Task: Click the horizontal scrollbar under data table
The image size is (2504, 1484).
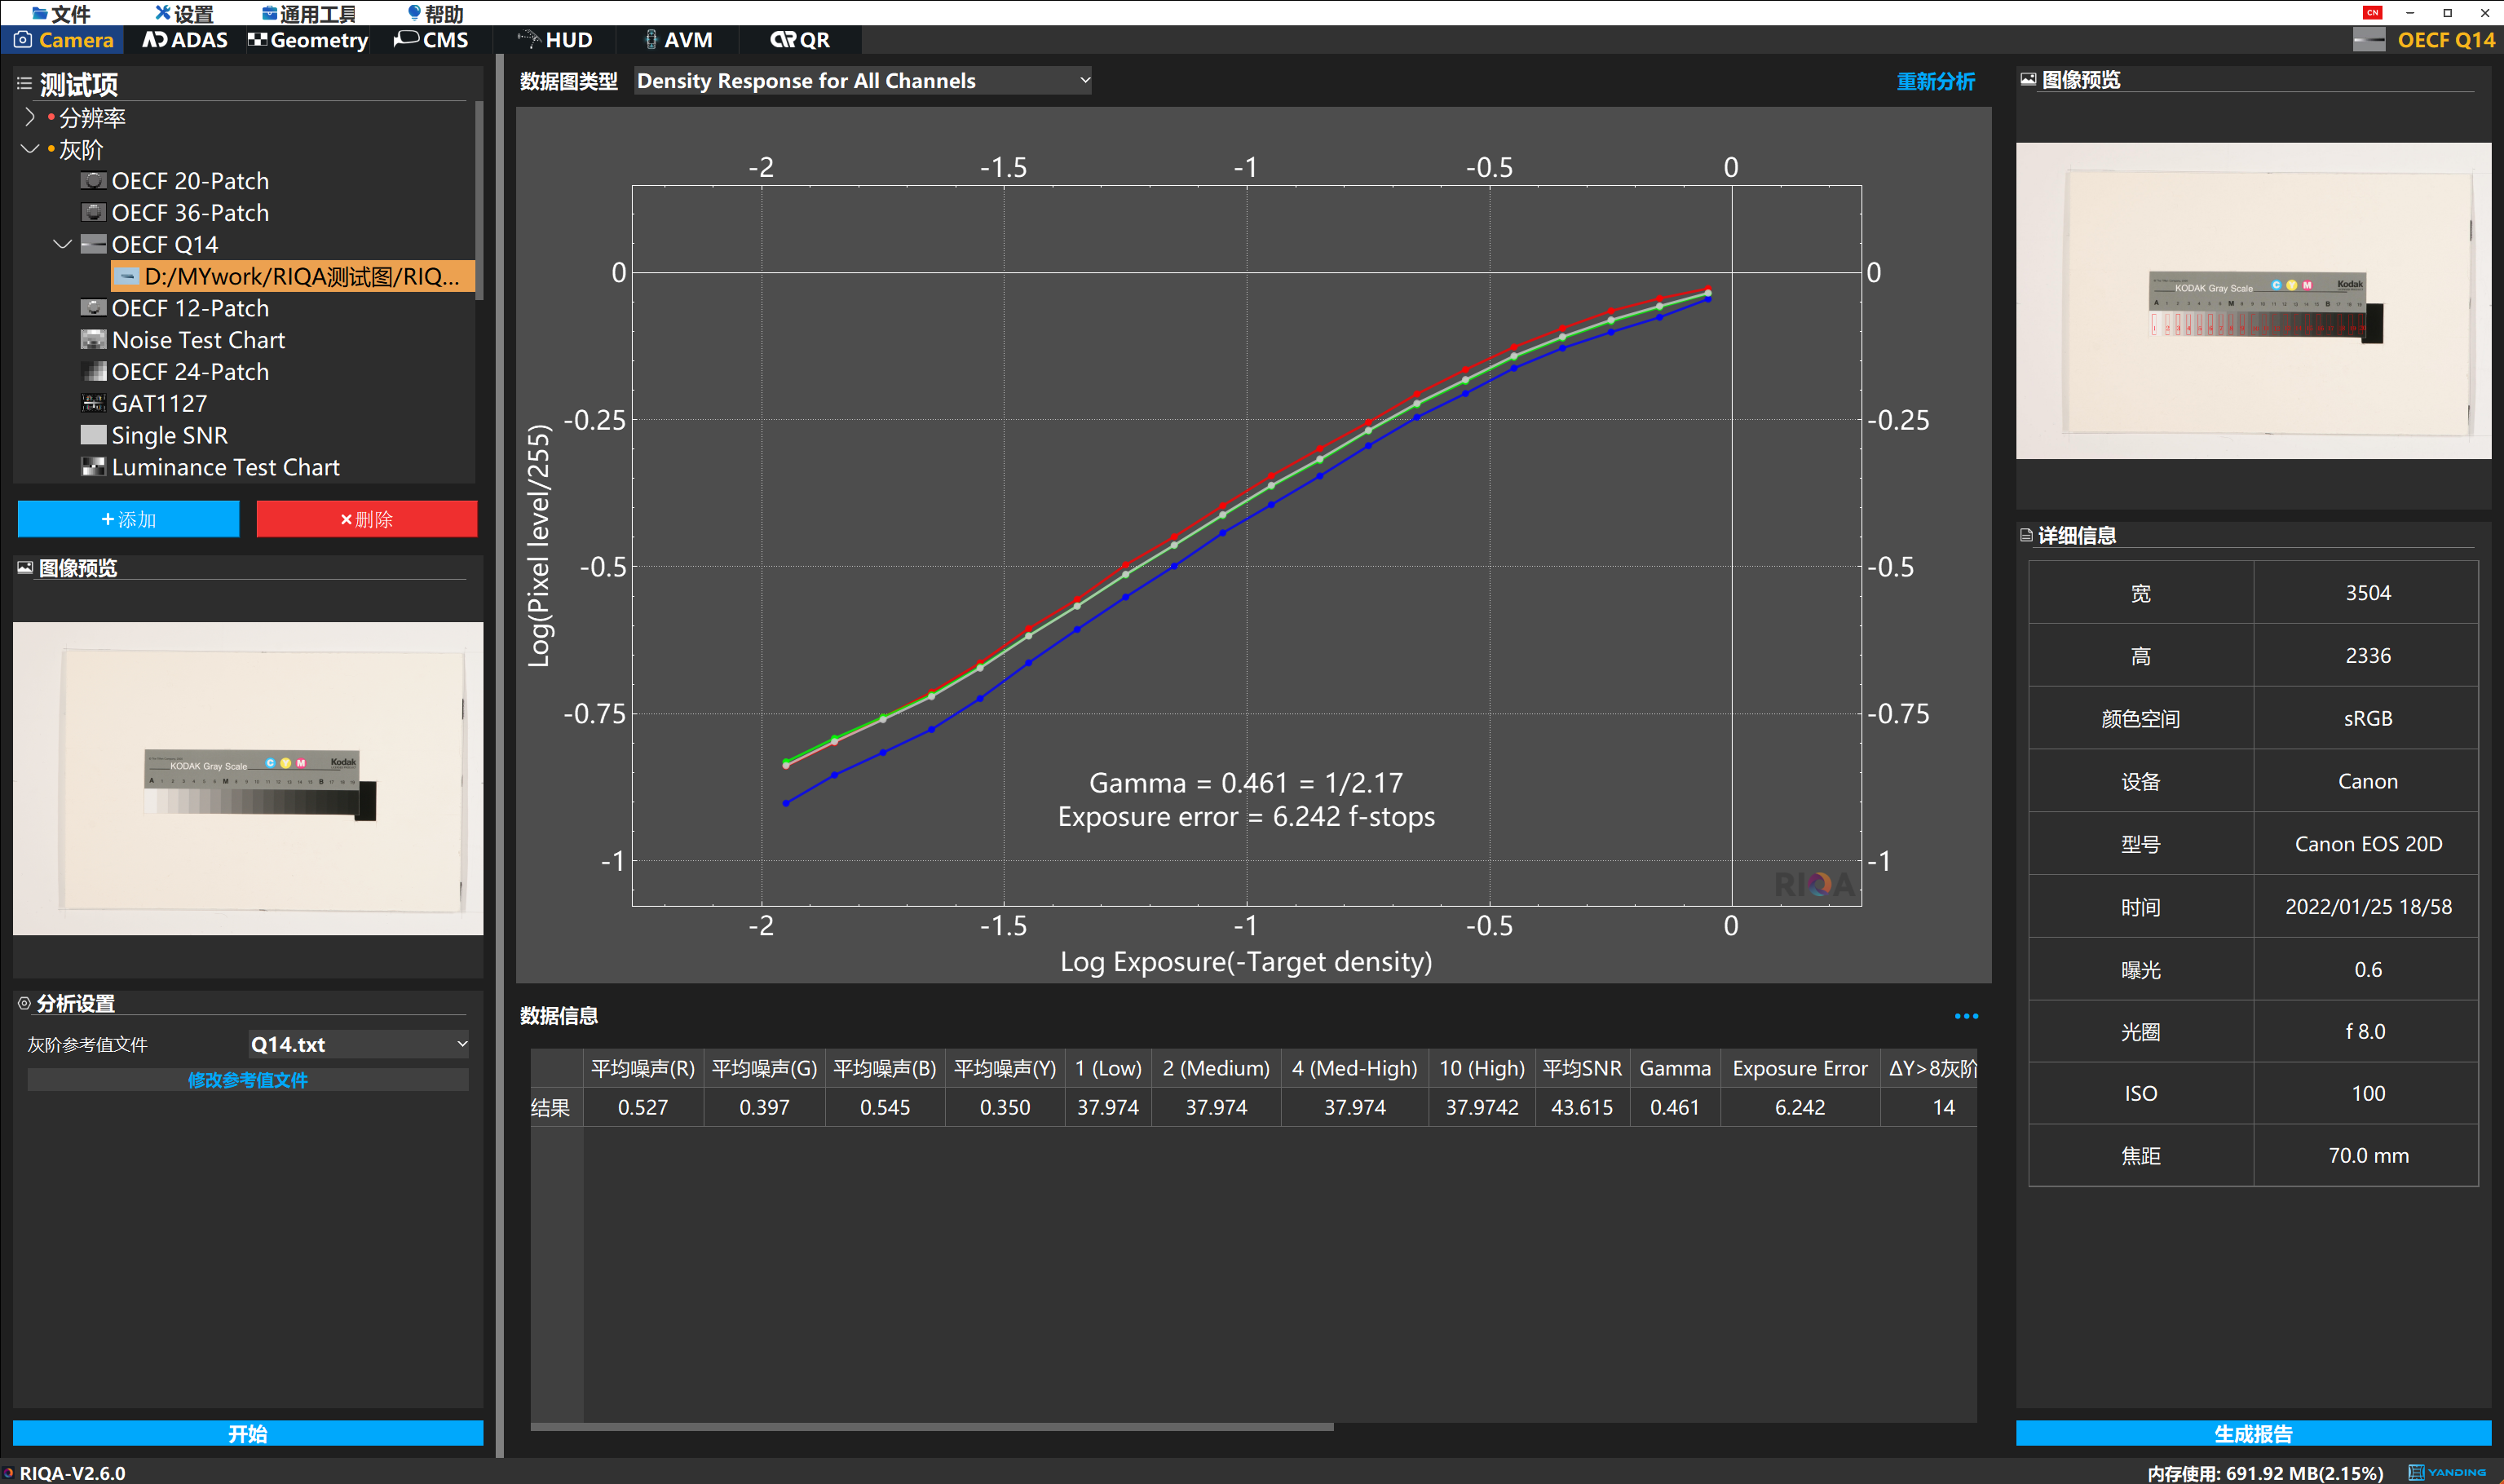Action: click(x=930, y=1427)
